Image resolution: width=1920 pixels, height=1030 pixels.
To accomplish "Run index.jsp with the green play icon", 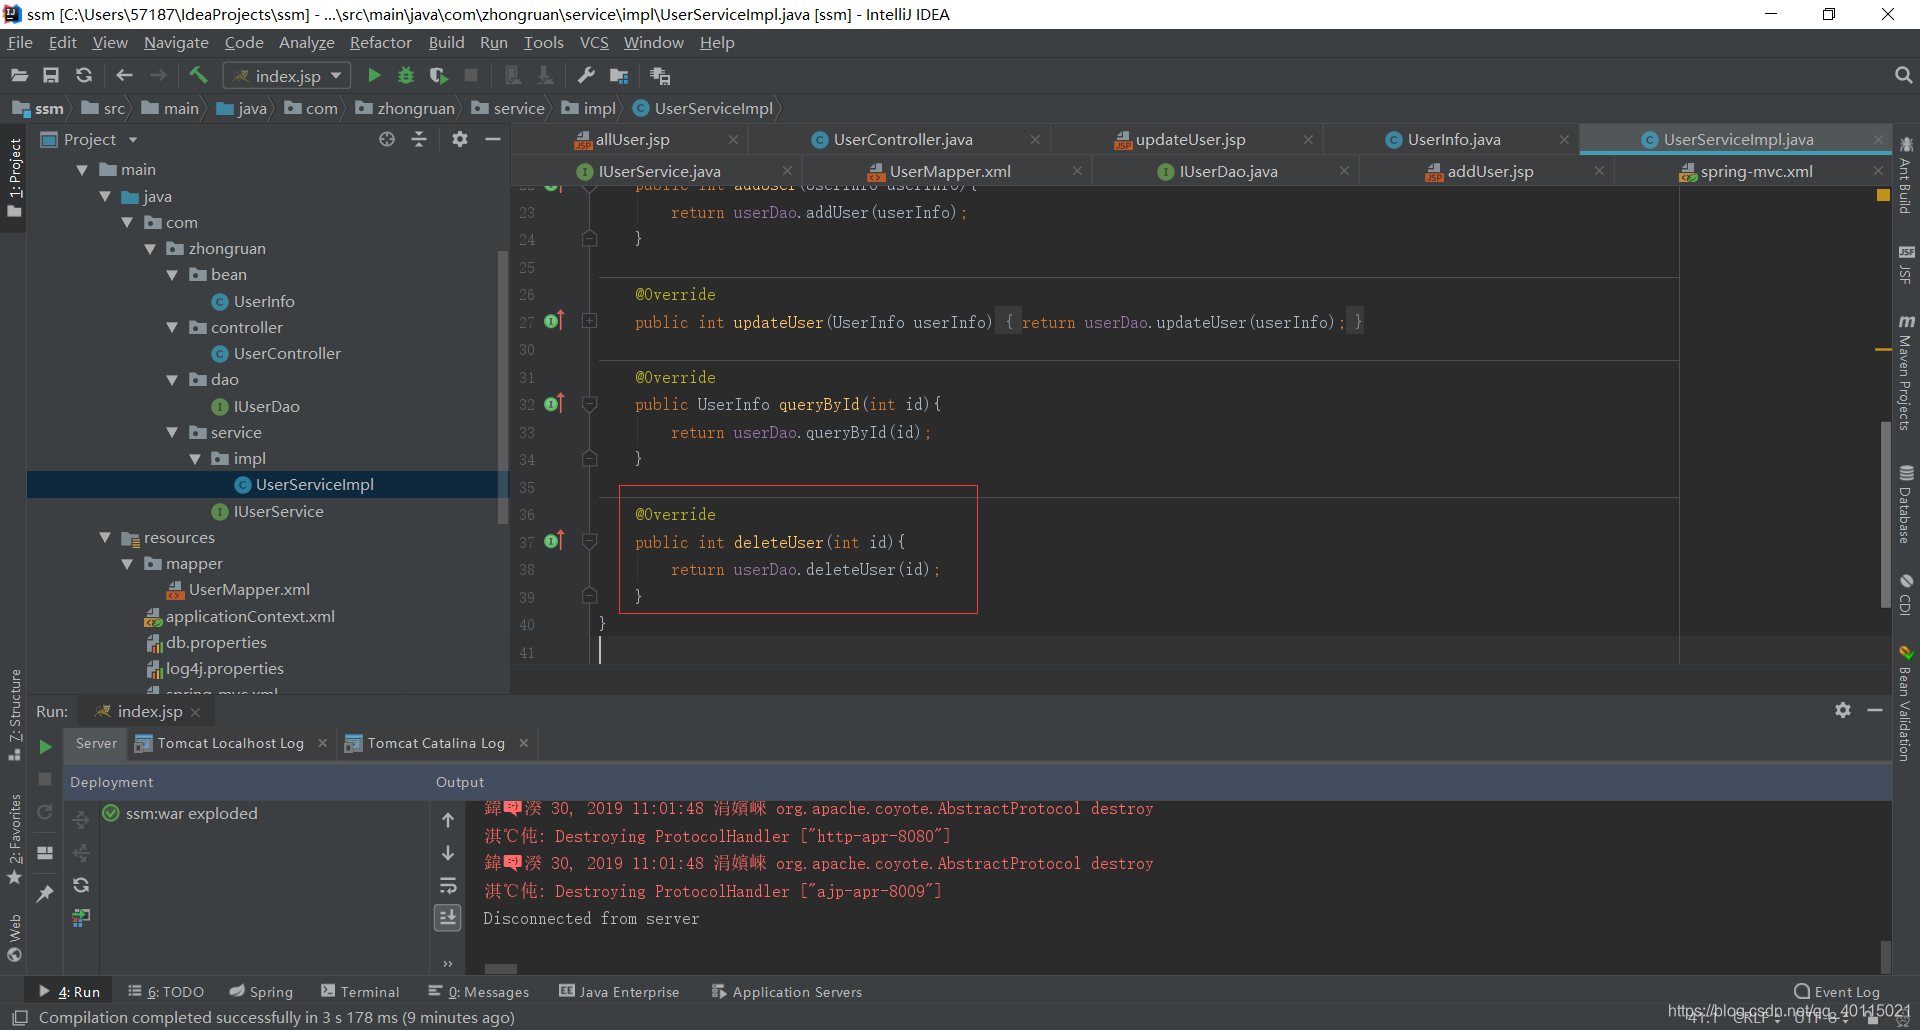I will [374, 75].
